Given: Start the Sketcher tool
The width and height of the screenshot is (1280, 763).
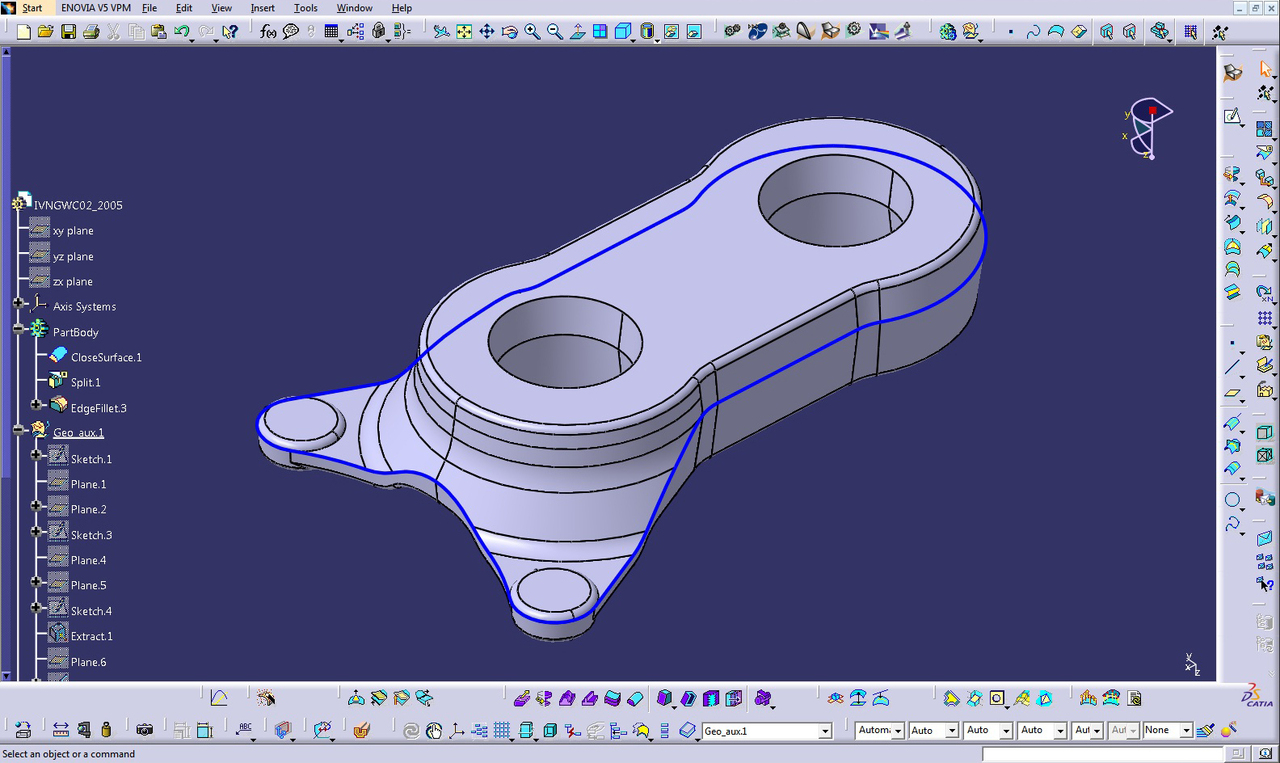Looking at the screenshot, I should click(x=1233, y=117).
